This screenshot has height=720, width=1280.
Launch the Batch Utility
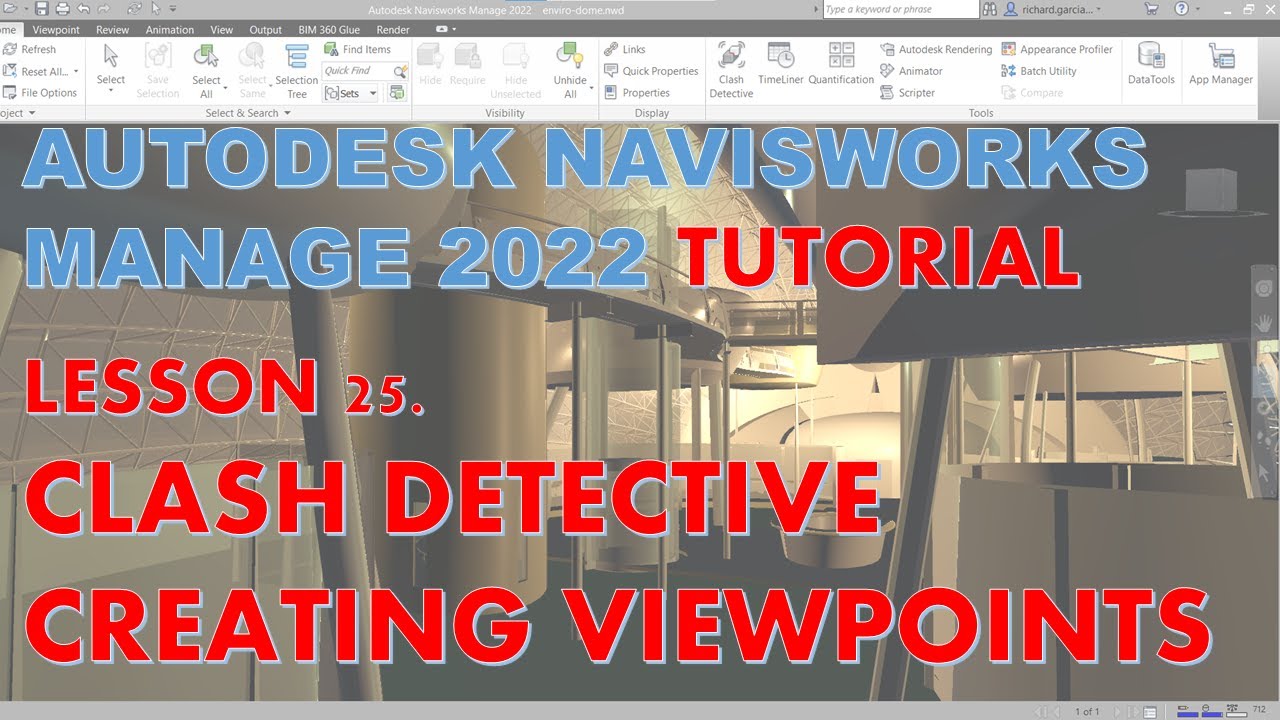pos(1039,71)
